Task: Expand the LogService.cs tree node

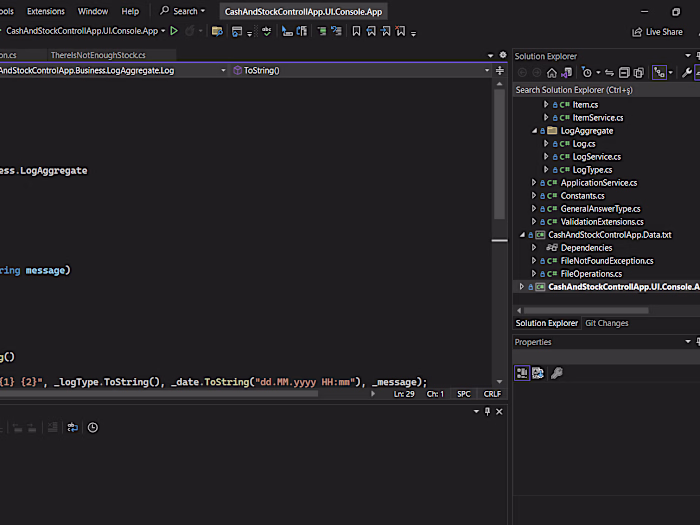Action: [546, 157]
